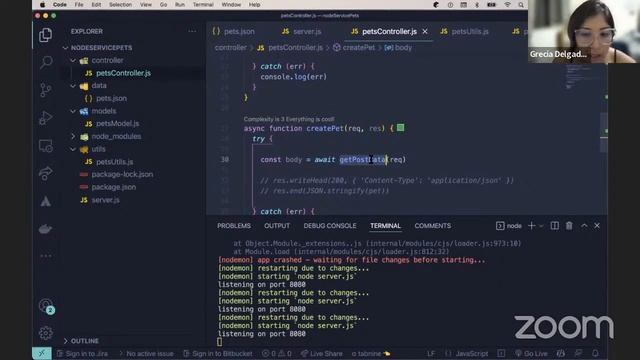Open the OUTPUT panel tab
This screenshot has width=640, height=360.
277,226
